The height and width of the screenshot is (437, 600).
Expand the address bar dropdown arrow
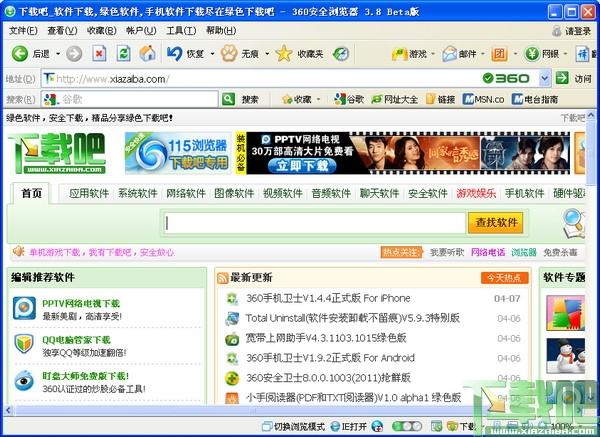pos(545,78)
